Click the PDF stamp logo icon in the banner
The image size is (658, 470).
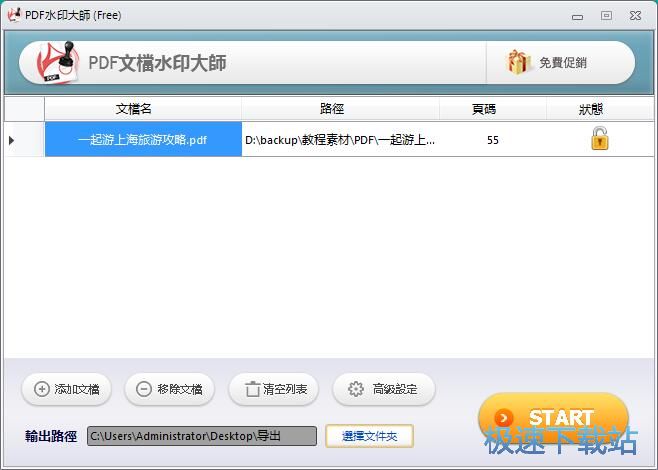pos(57,63)
